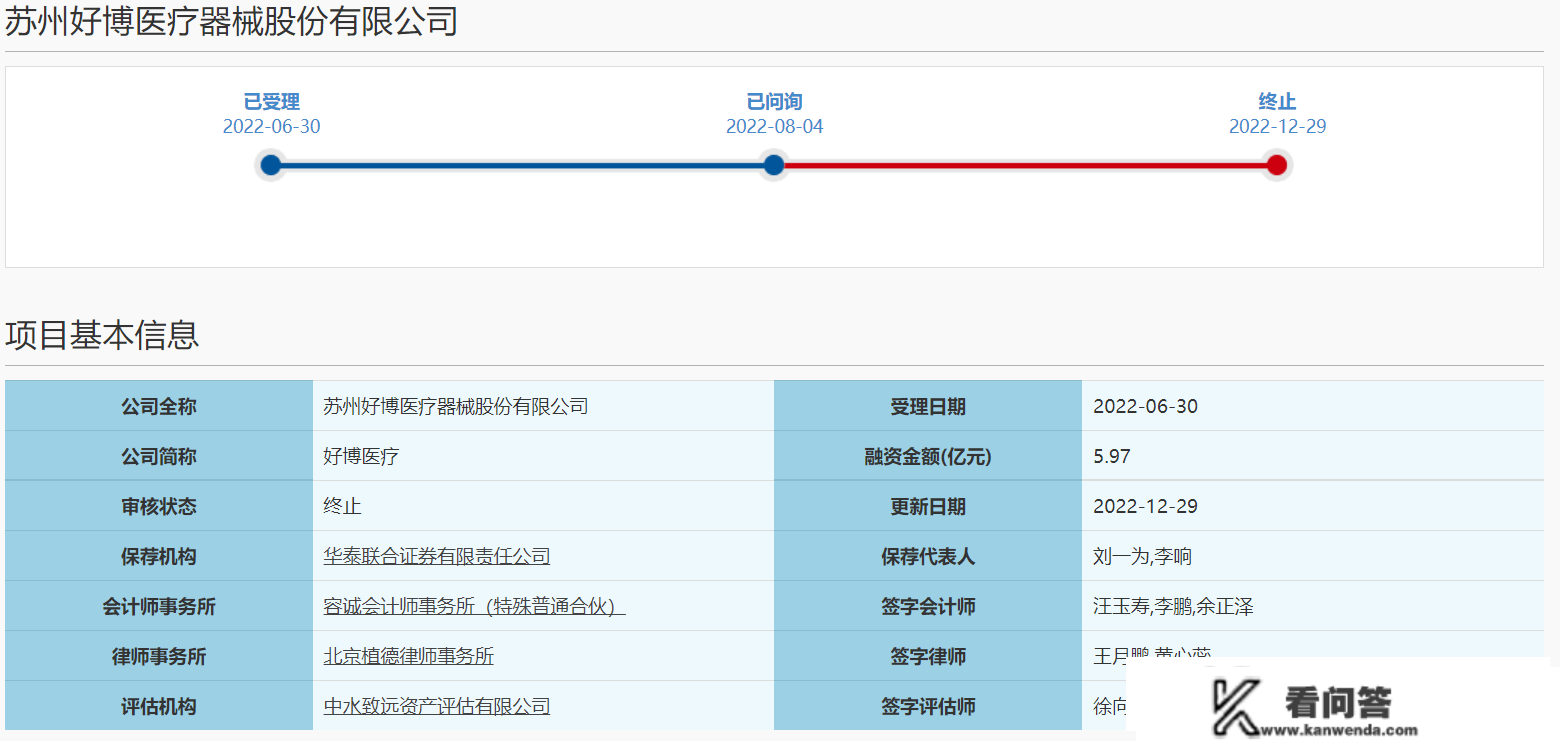The height and width of the screenshot is (741, 1560).
Task: Open the 北京植德律师事务所 link
Action: (x=408, y=656)
